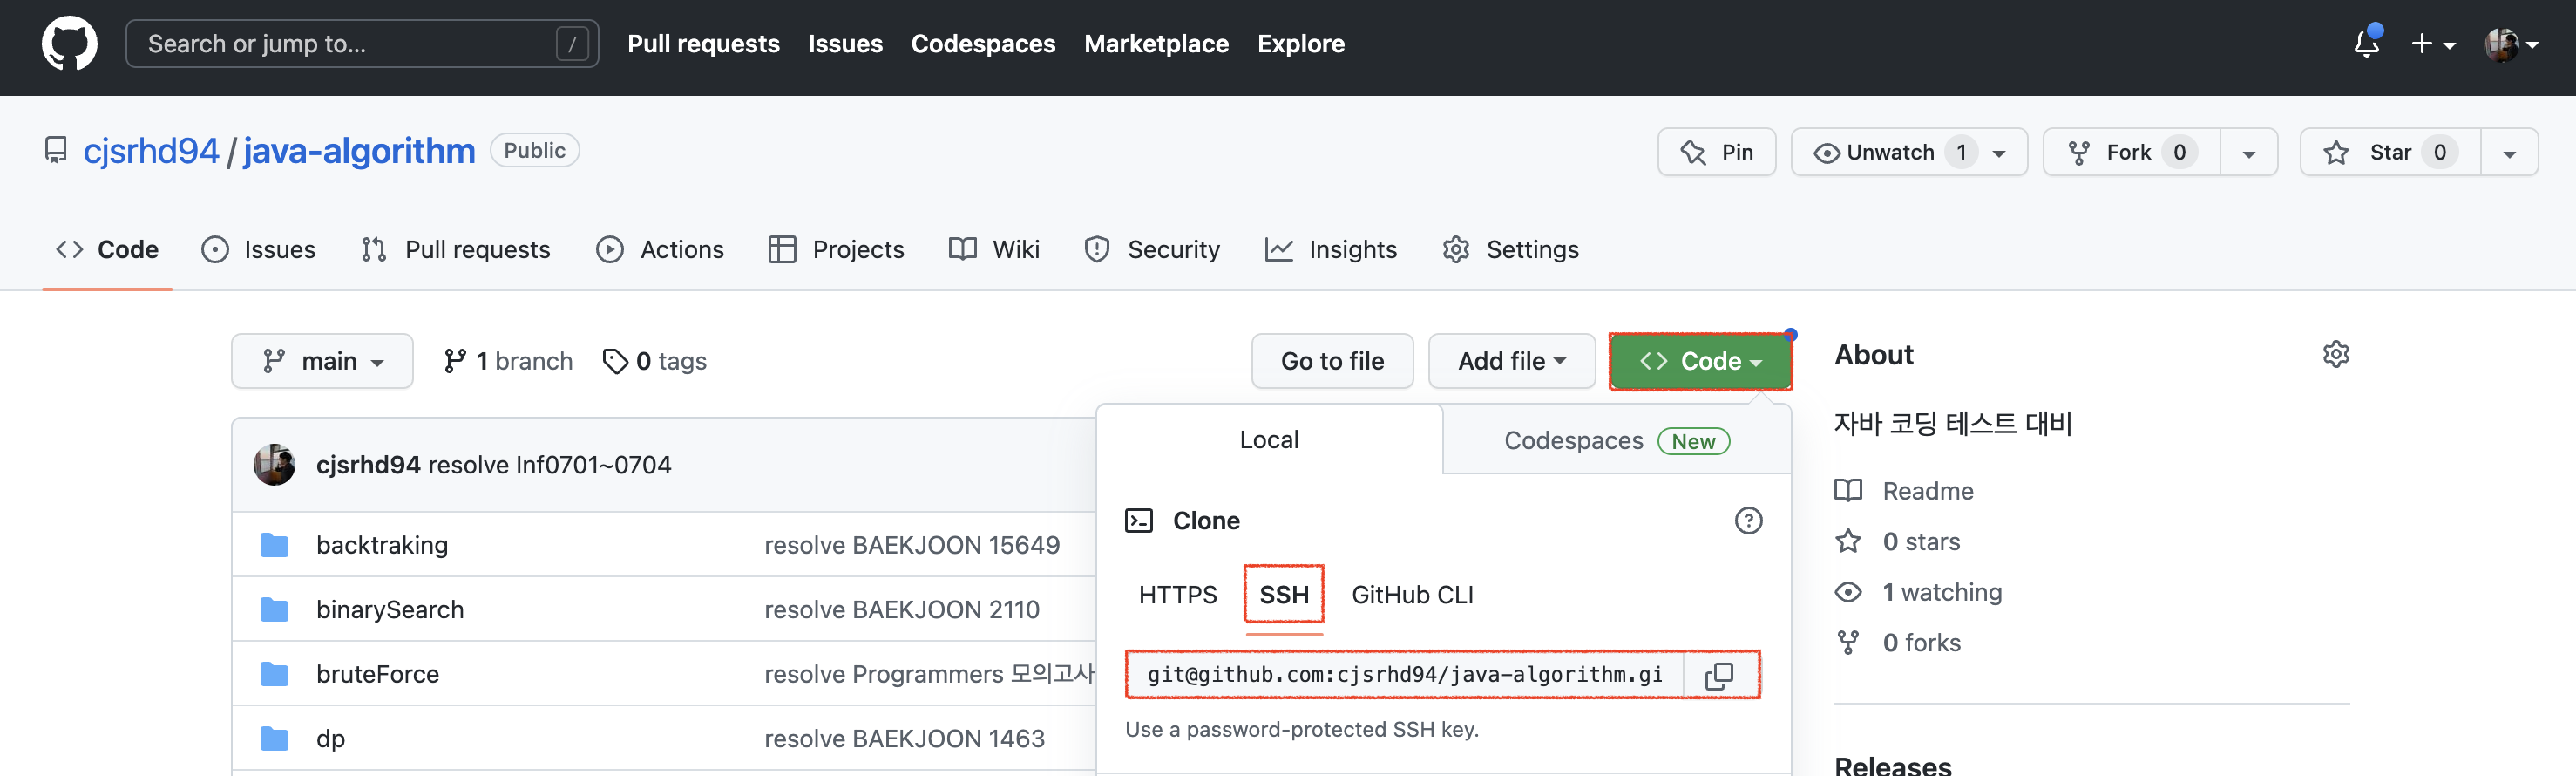Screen dimensions: 2576x776
Task: Open Explore in top navigation
Action: [1300, 43]
